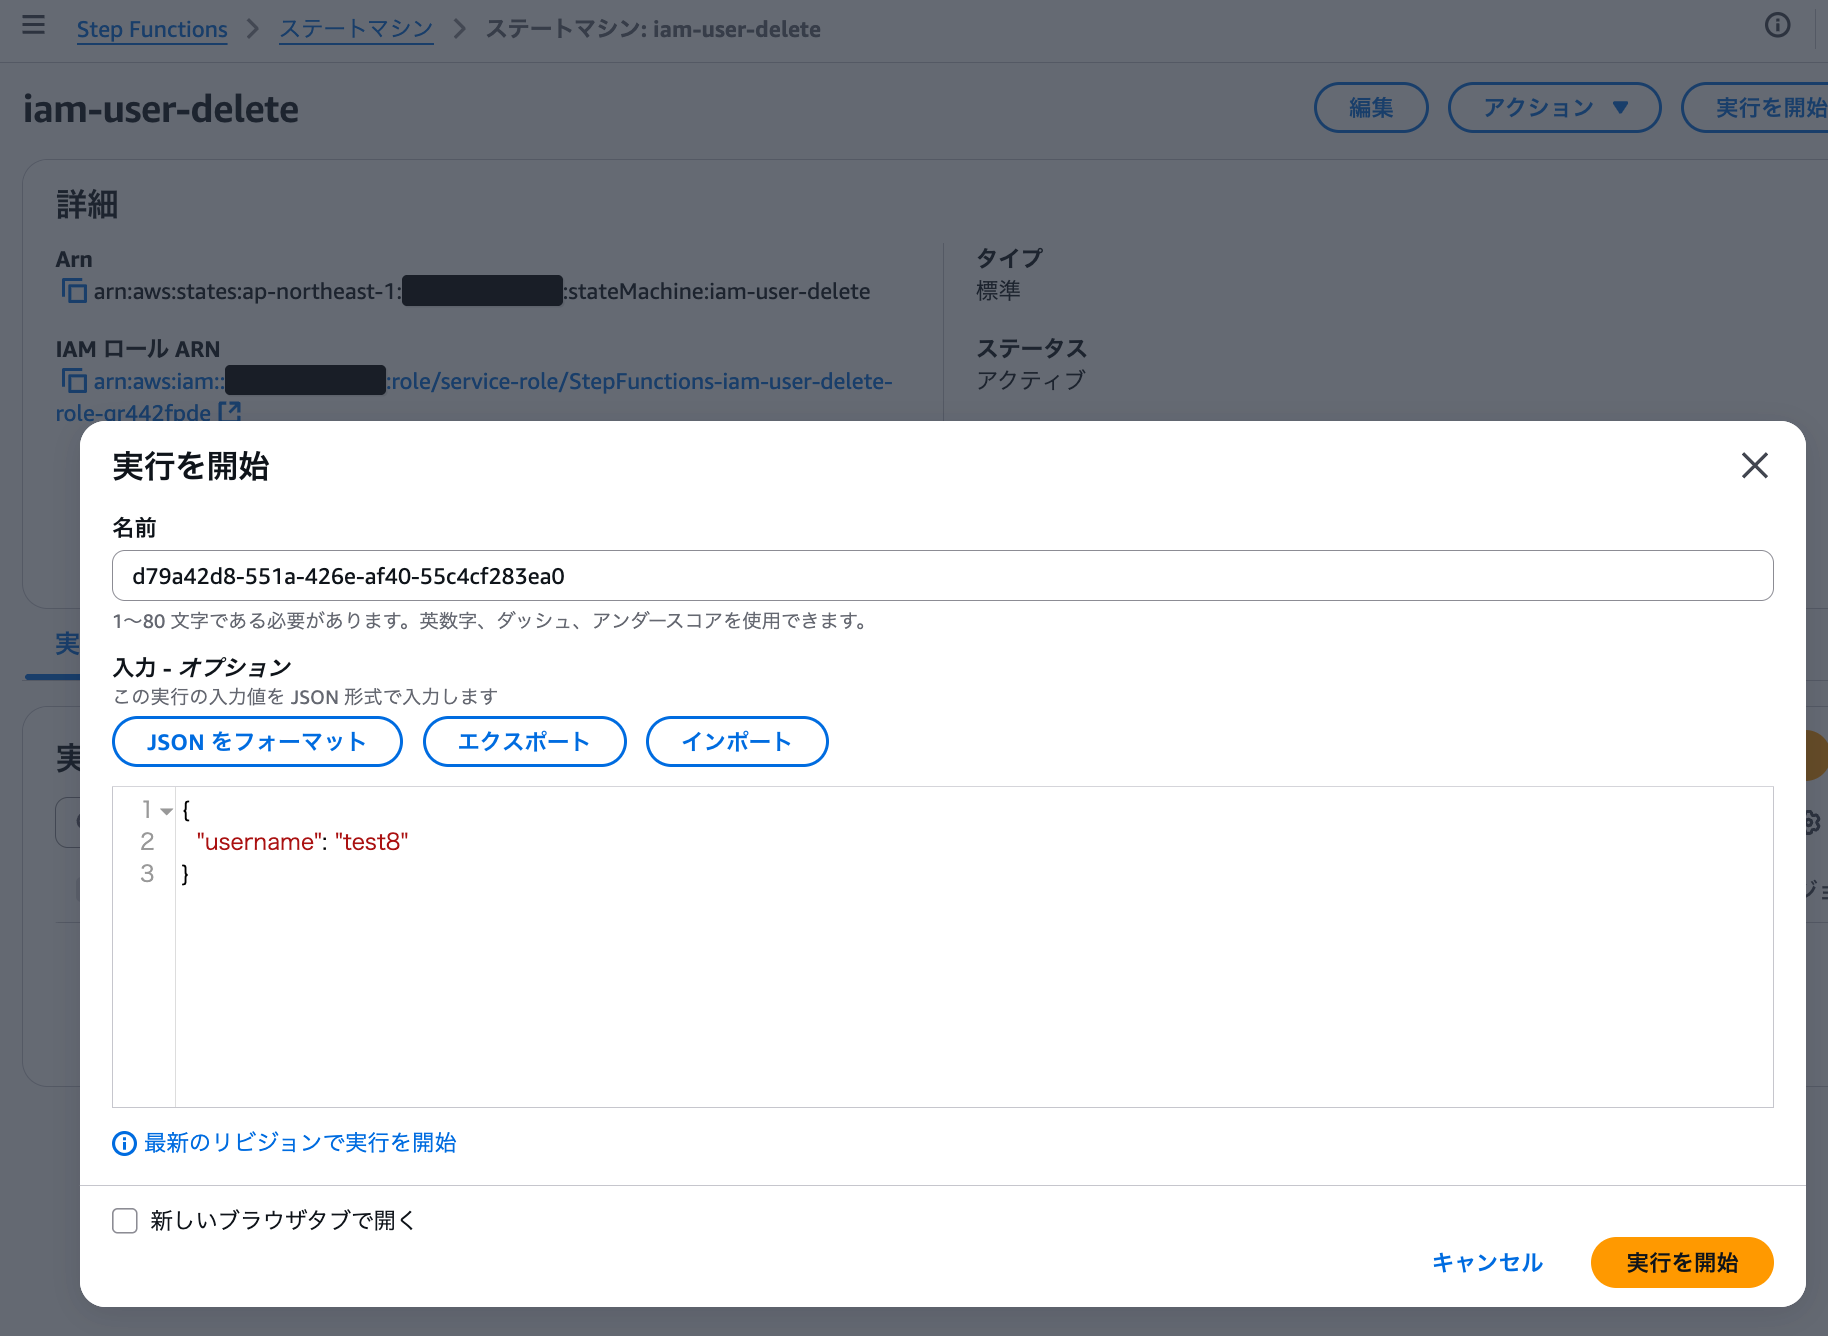Screen dimensions: 1828x1336
Task: Go to ステートマシン breadcrumb
Action: coord(356,29)
